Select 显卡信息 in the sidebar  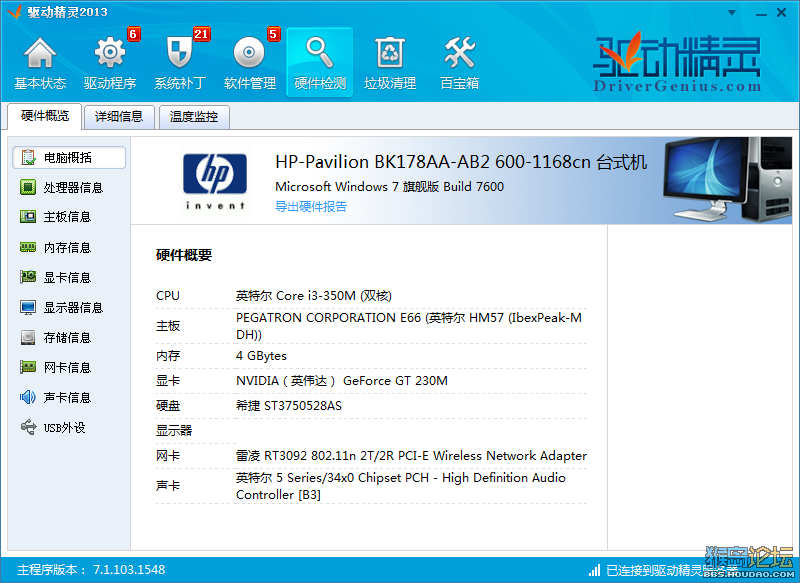tap(69, 277)
